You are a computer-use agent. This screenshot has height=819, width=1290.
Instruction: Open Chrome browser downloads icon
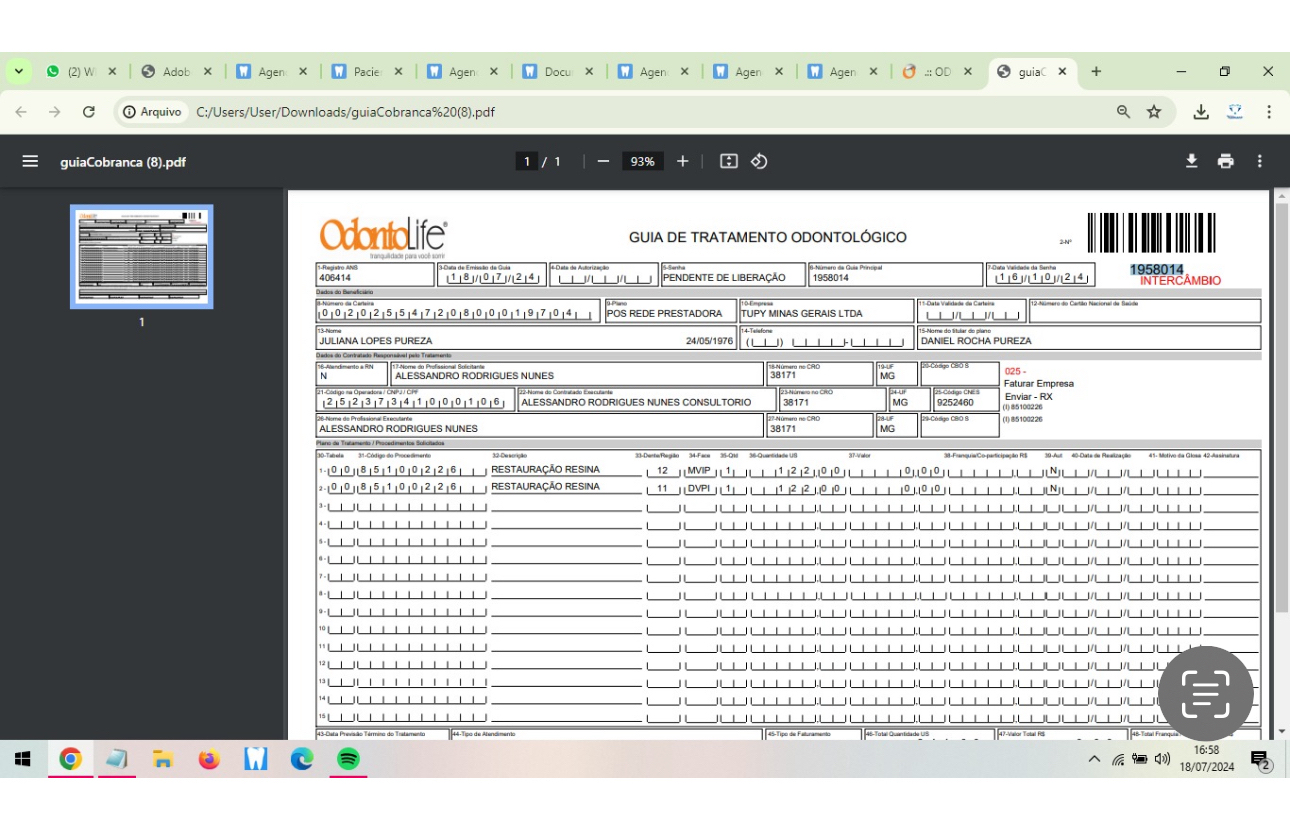click(1201, 112)
